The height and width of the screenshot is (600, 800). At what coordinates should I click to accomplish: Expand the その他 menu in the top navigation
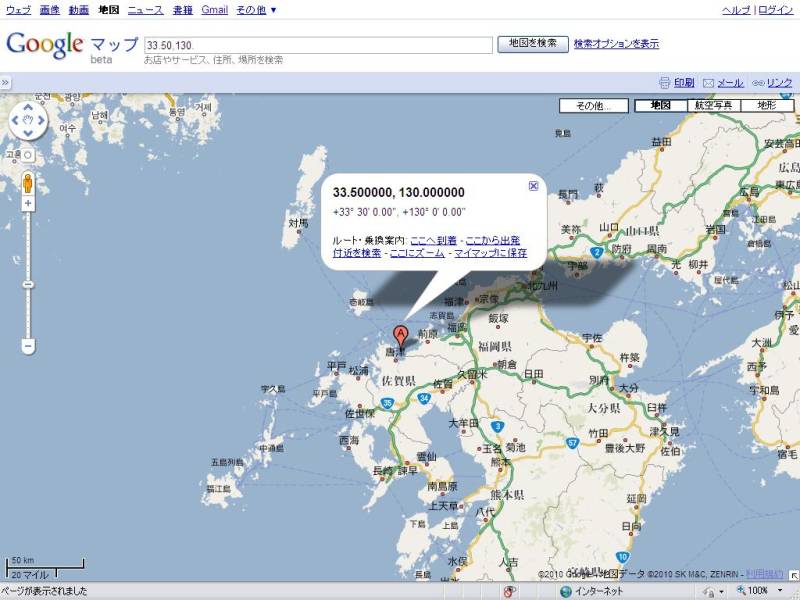click(256, 10)
